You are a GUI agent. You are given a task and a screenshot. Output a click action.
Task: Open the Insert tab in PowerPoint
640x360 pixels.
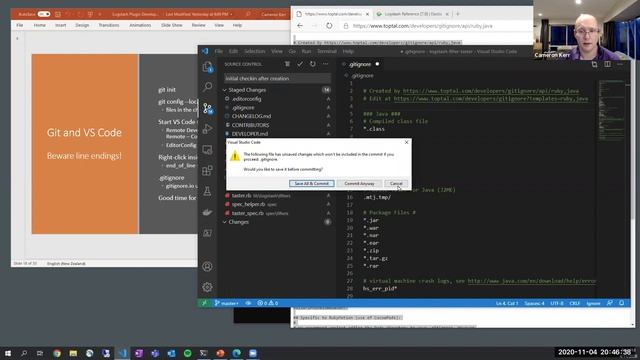[x=60, y=25]
